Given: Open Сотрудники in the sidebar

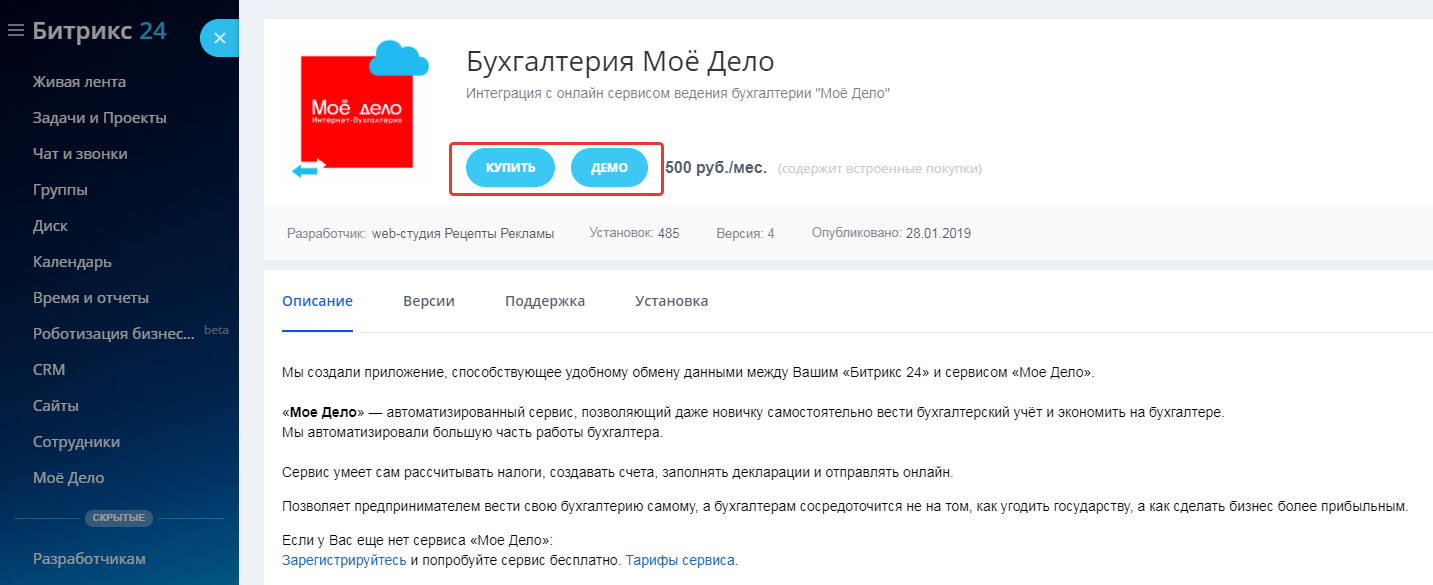Looking at the screenshot, I should click(76, 442).
